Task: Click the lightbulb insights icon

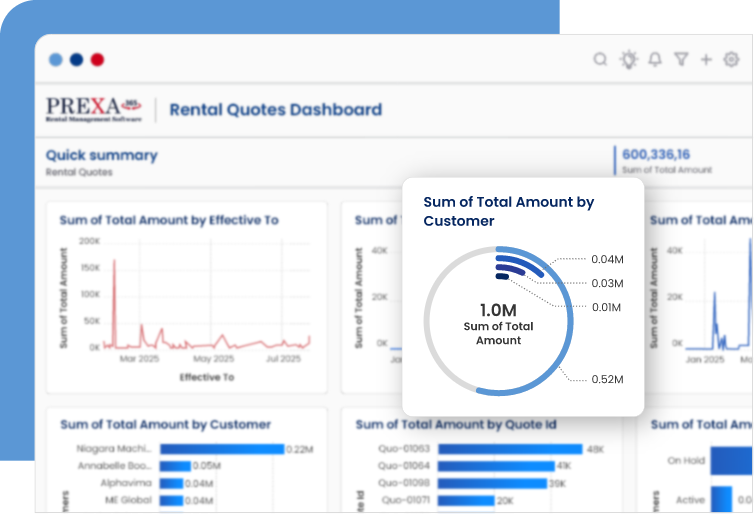Action: pos(628,60)
